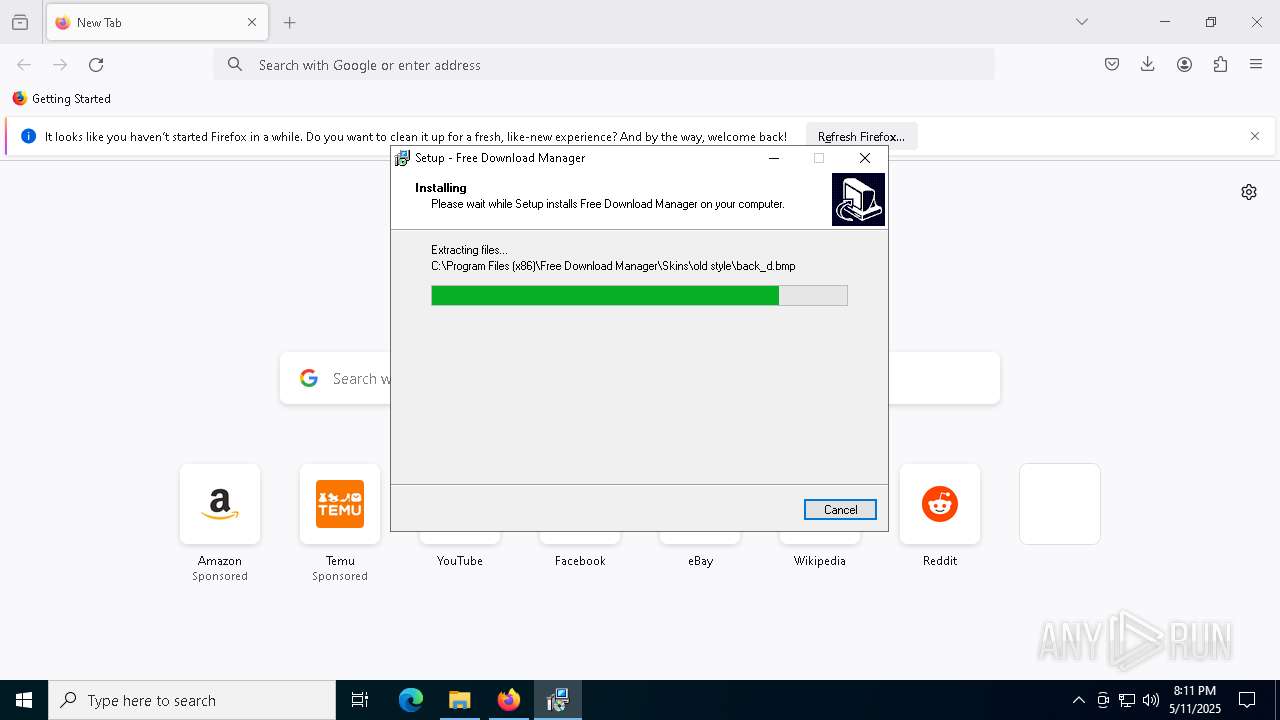Select the New Tab tab
Viewport: 1280px width, 720px height.
[x=157, y=22]
